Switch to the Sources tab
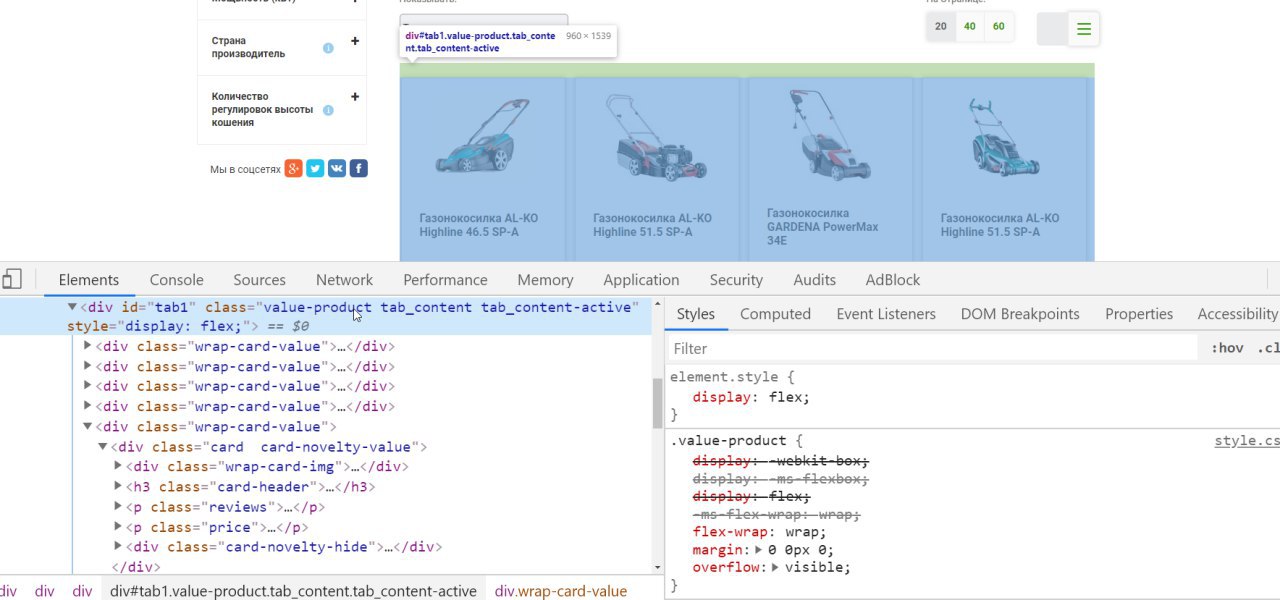The image size is (1280, 600). 260,280
